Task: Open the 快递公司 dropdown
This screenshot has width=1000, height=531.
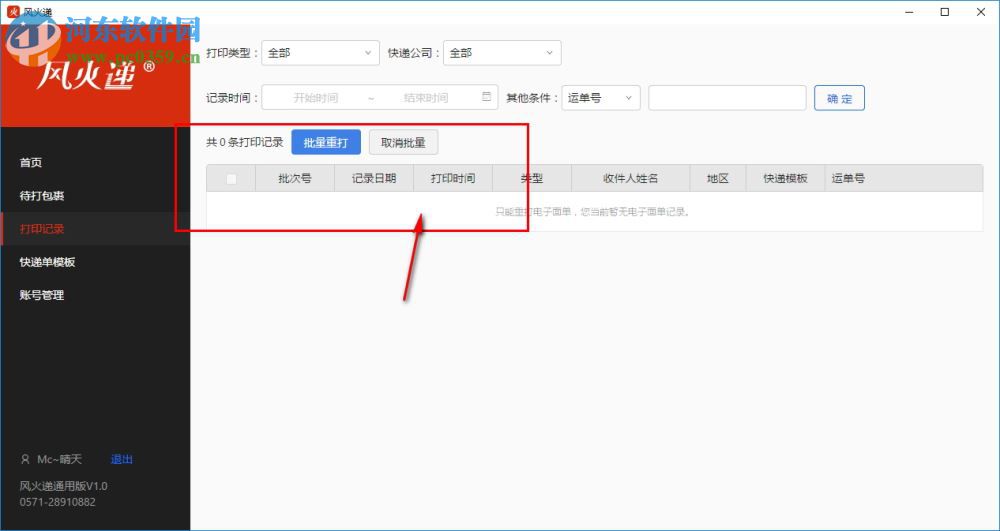Action: (x=502, y=53)
